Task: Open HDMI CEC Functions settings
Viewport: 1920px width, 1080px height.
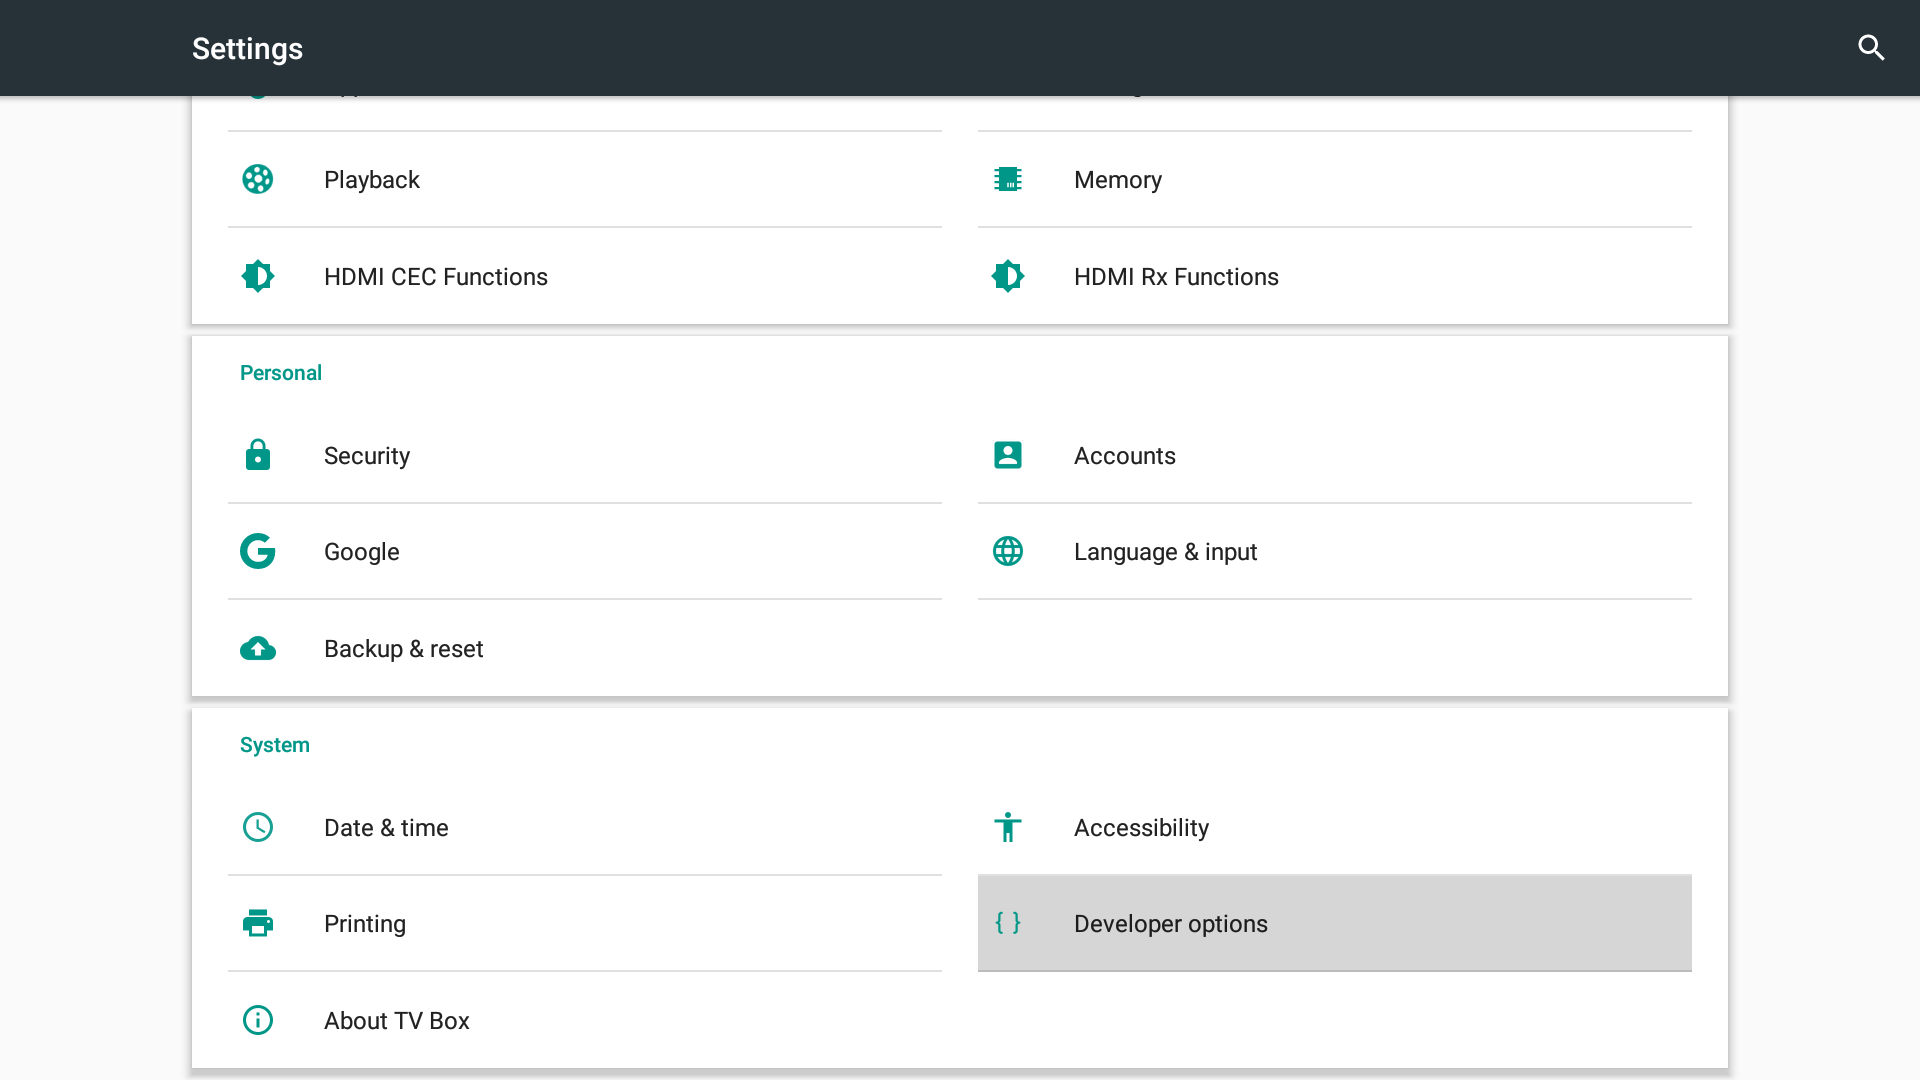Action: pyautogui.click(x=436, y=277)
